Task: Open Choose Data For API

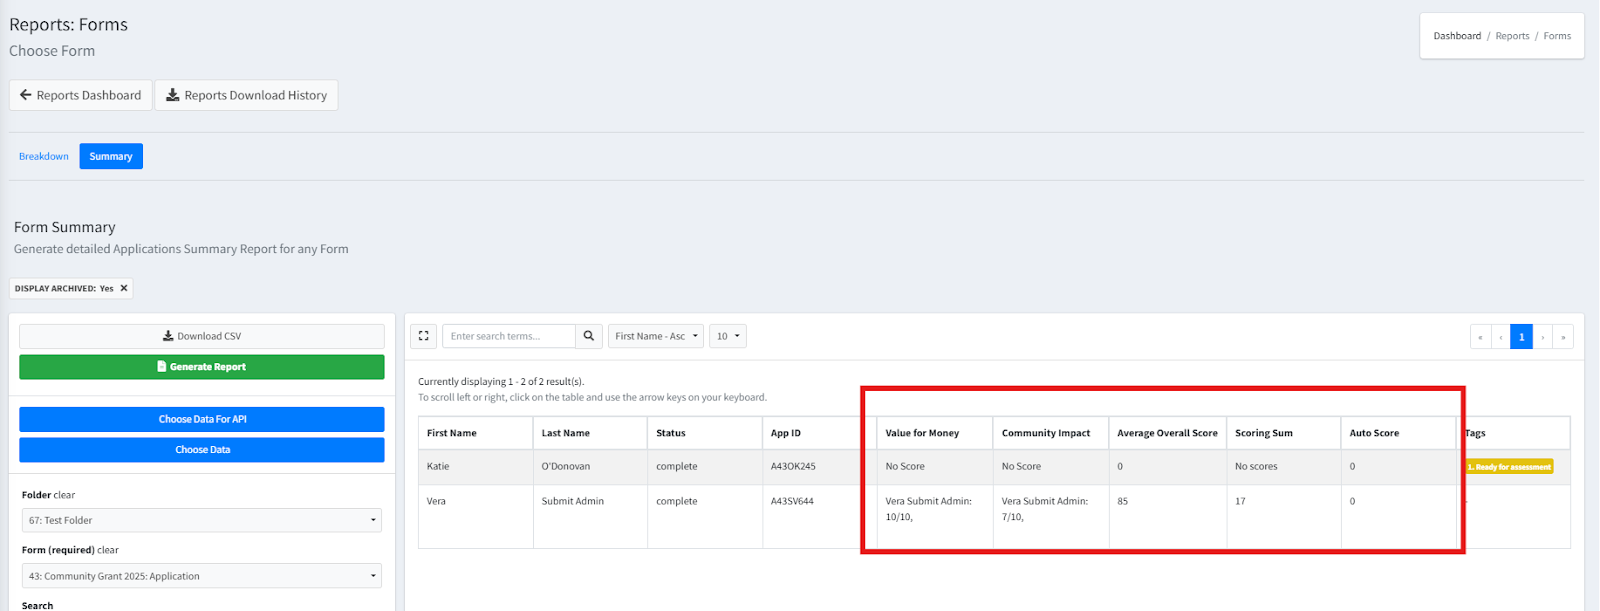Action: pos(201,419)
